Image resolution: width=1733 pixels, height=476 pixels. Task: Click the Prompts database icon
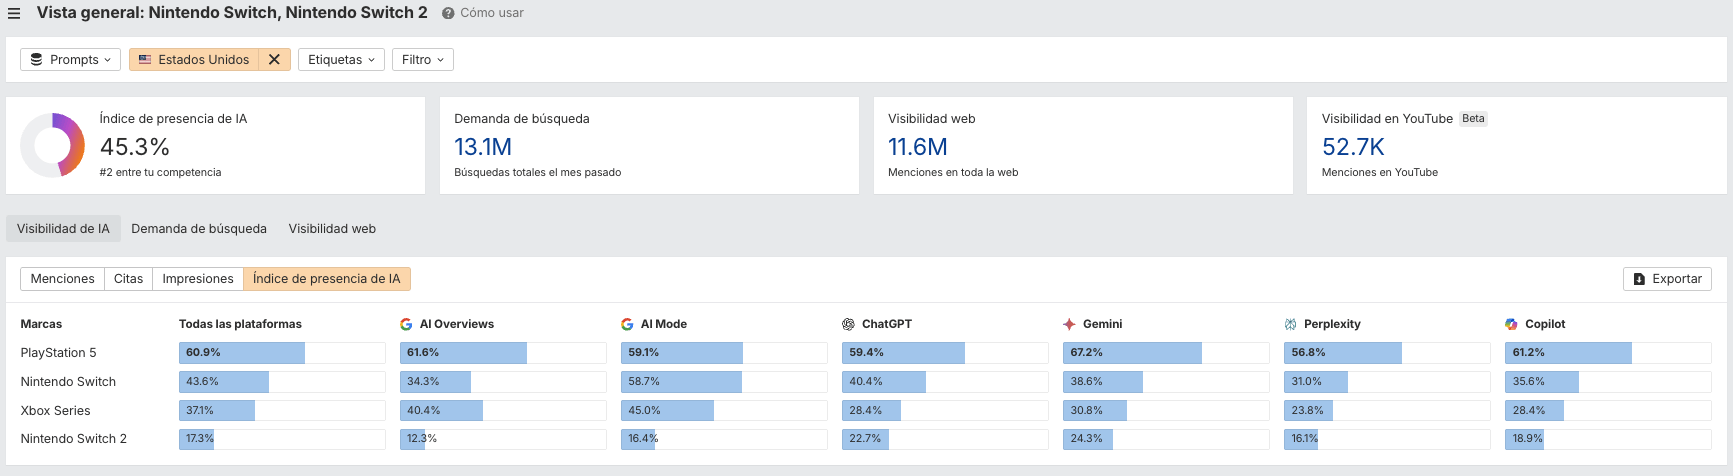pos(36,60)
